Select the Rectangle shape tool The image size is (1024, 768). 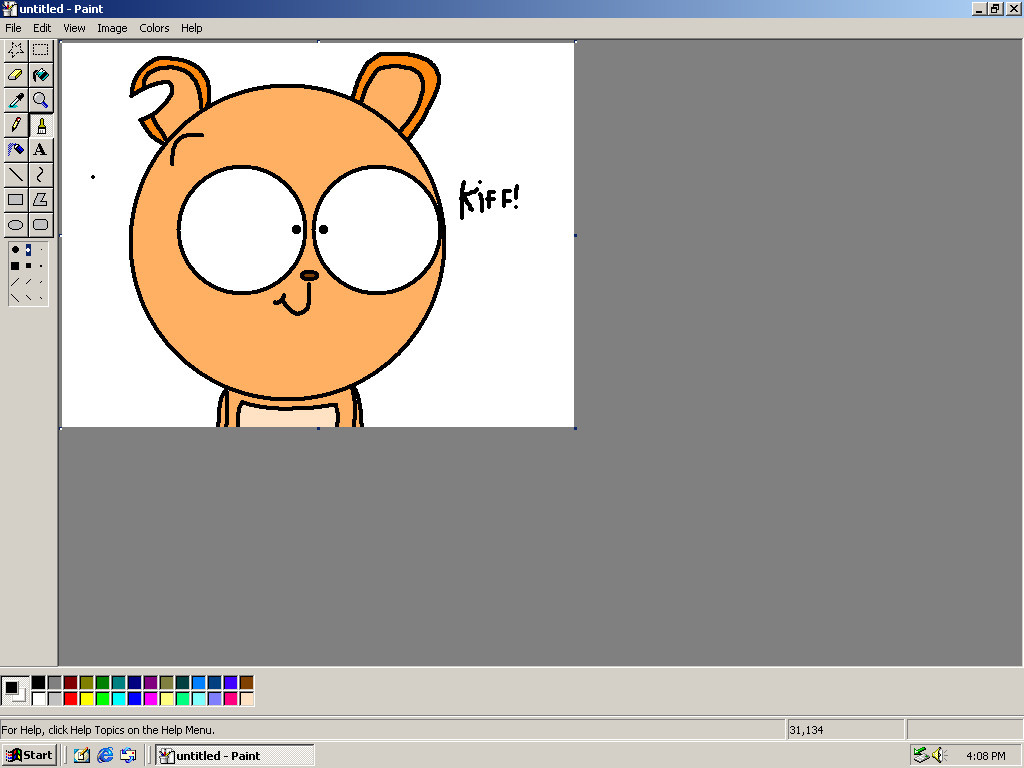(16, 199)
